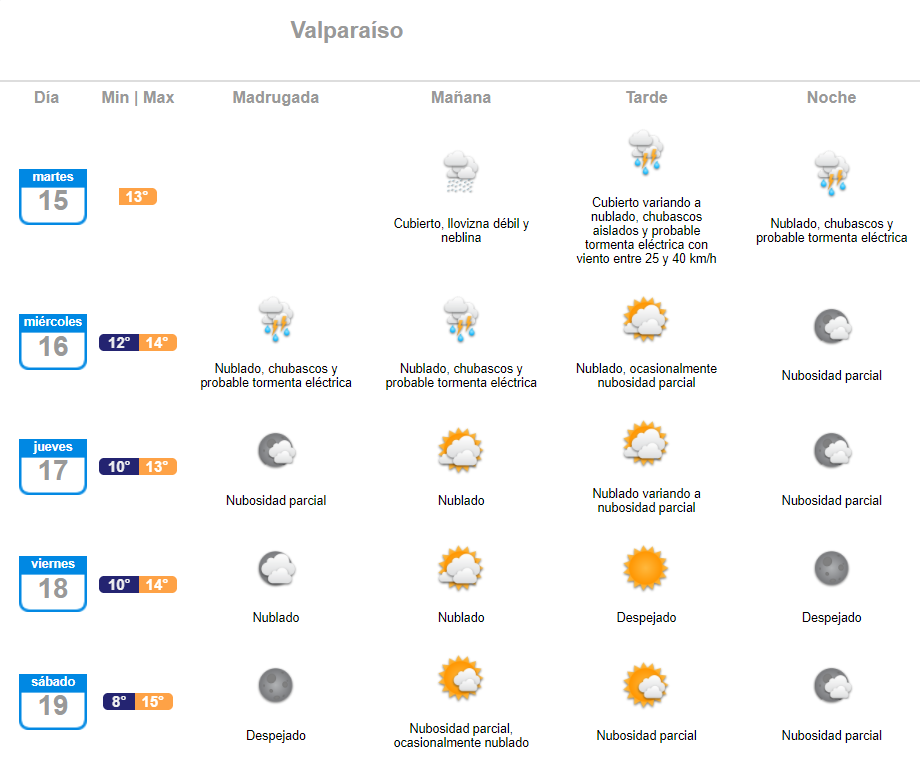This screenshot has height=768, width=920.
Task: Click Saturday morning 'Nubosidad parcial, ocasionalmente nublado' text
Action: click(x=461, y=736)
